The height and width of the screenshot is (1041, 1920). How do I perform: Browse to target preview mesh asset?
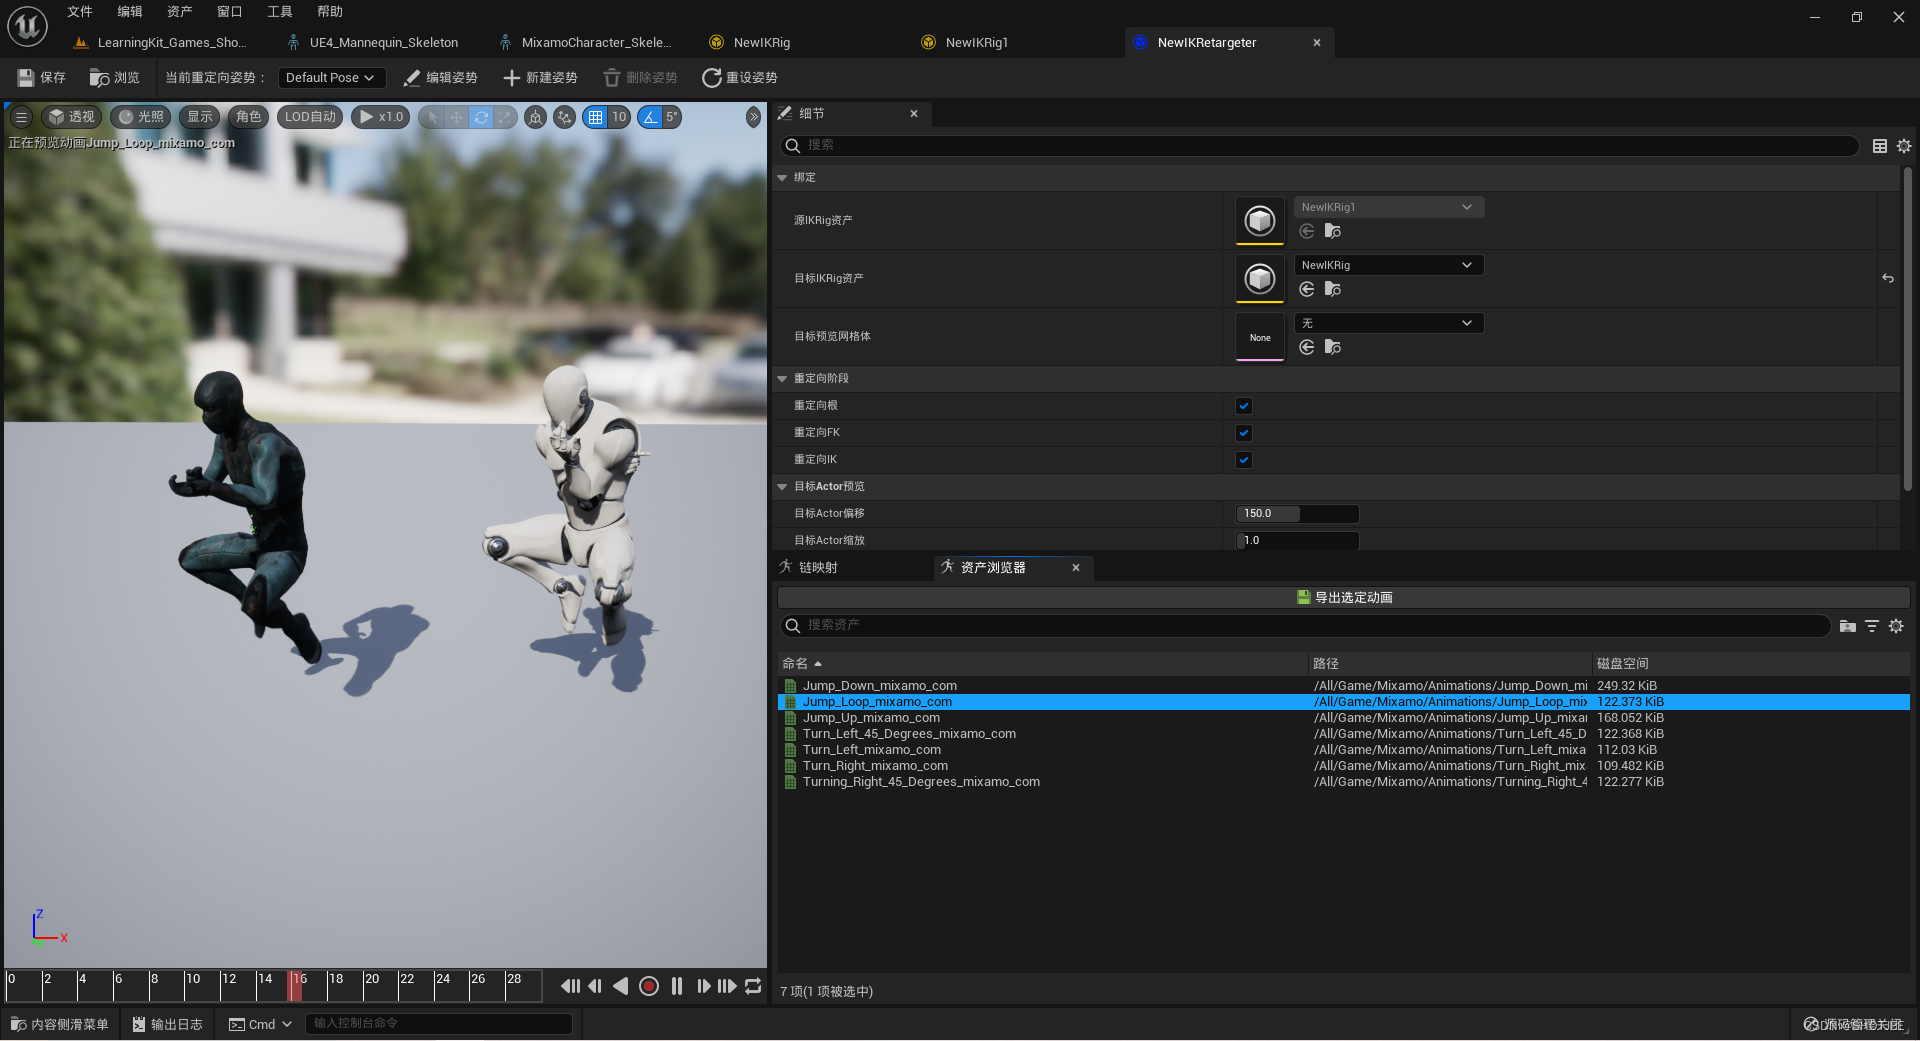tap(1333, 347)
